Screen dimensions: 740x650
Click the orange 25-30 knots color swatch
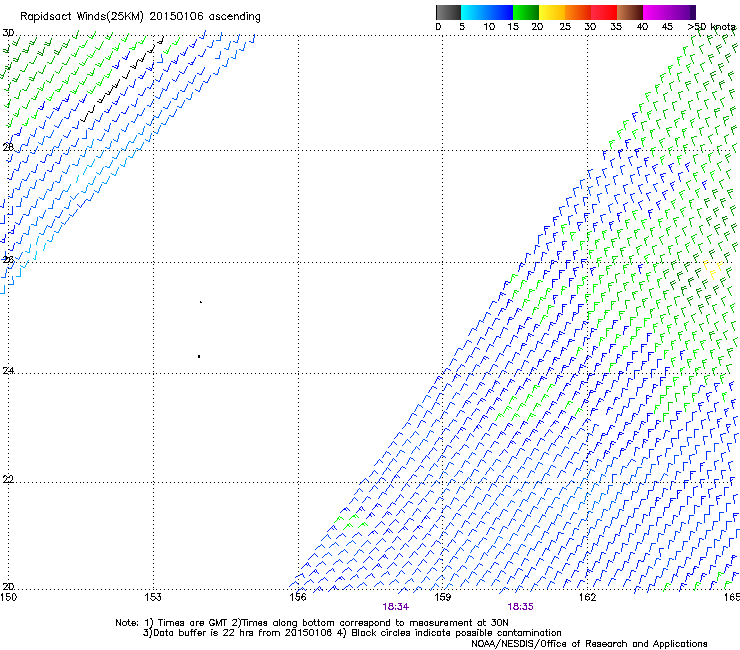(578, 12)
